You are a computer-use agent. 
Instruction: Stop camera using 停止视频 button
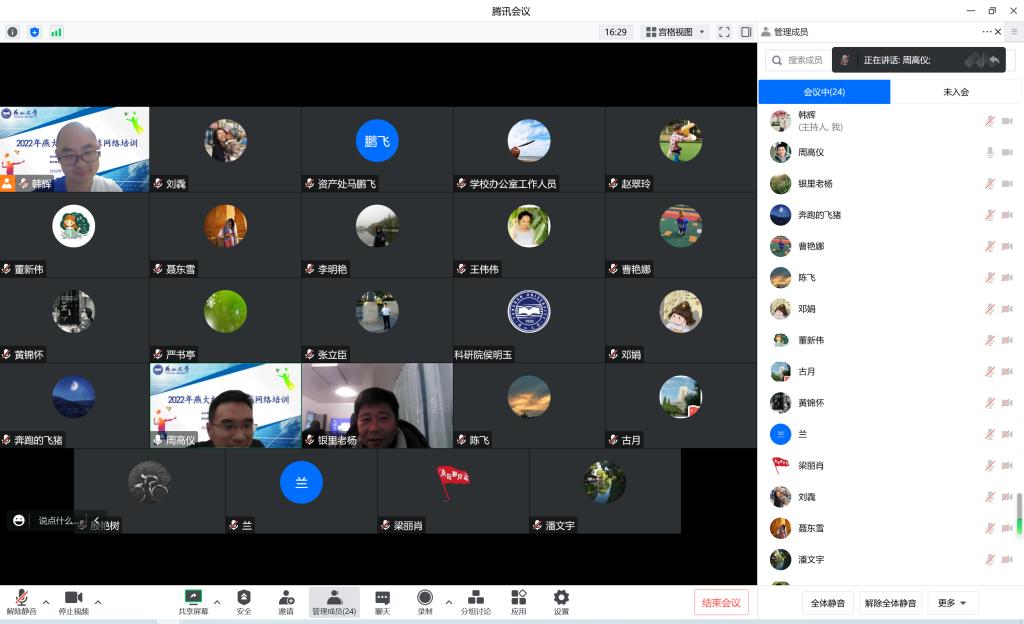pyautogui.click(x=73, y=600)
